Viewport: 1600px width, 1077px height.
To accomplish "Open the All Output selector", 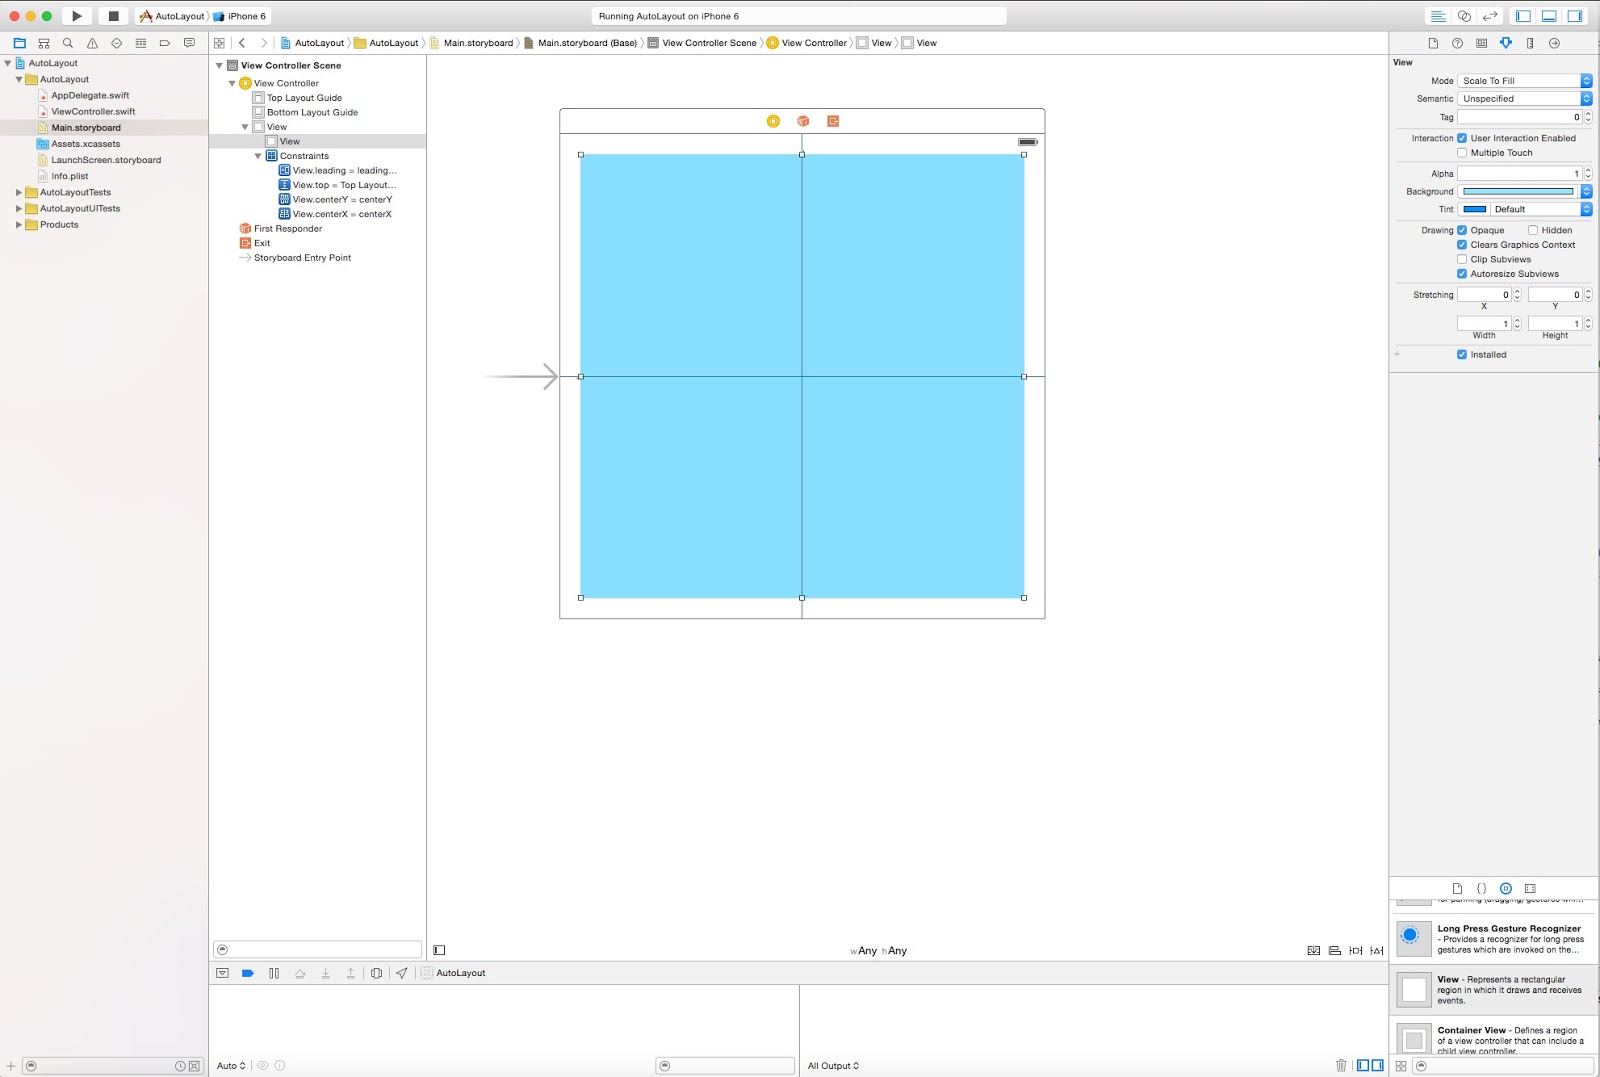I will 833,1066.
